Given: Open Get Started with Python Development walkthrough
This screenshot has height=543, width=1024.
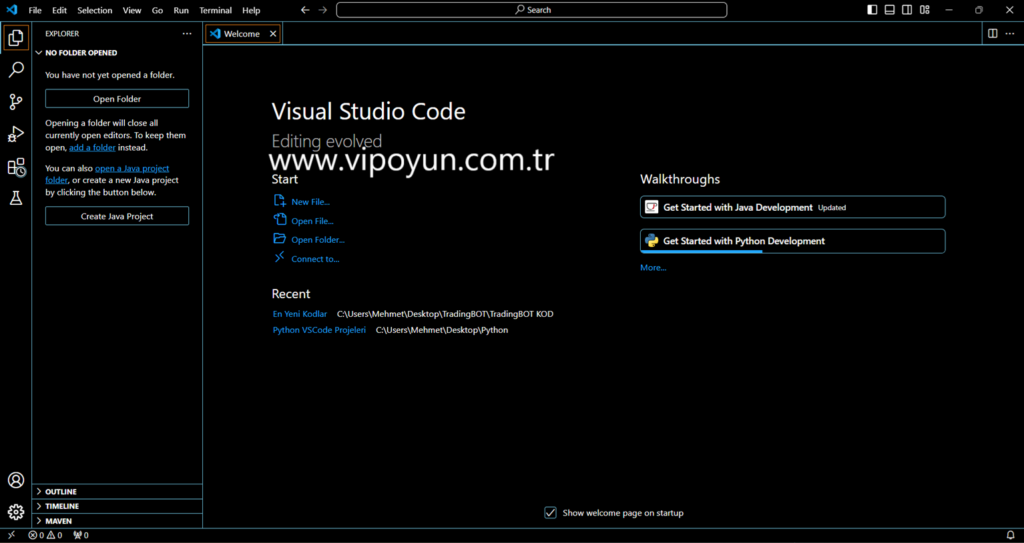Looking at the screenshot, I should tap(792, 240).
